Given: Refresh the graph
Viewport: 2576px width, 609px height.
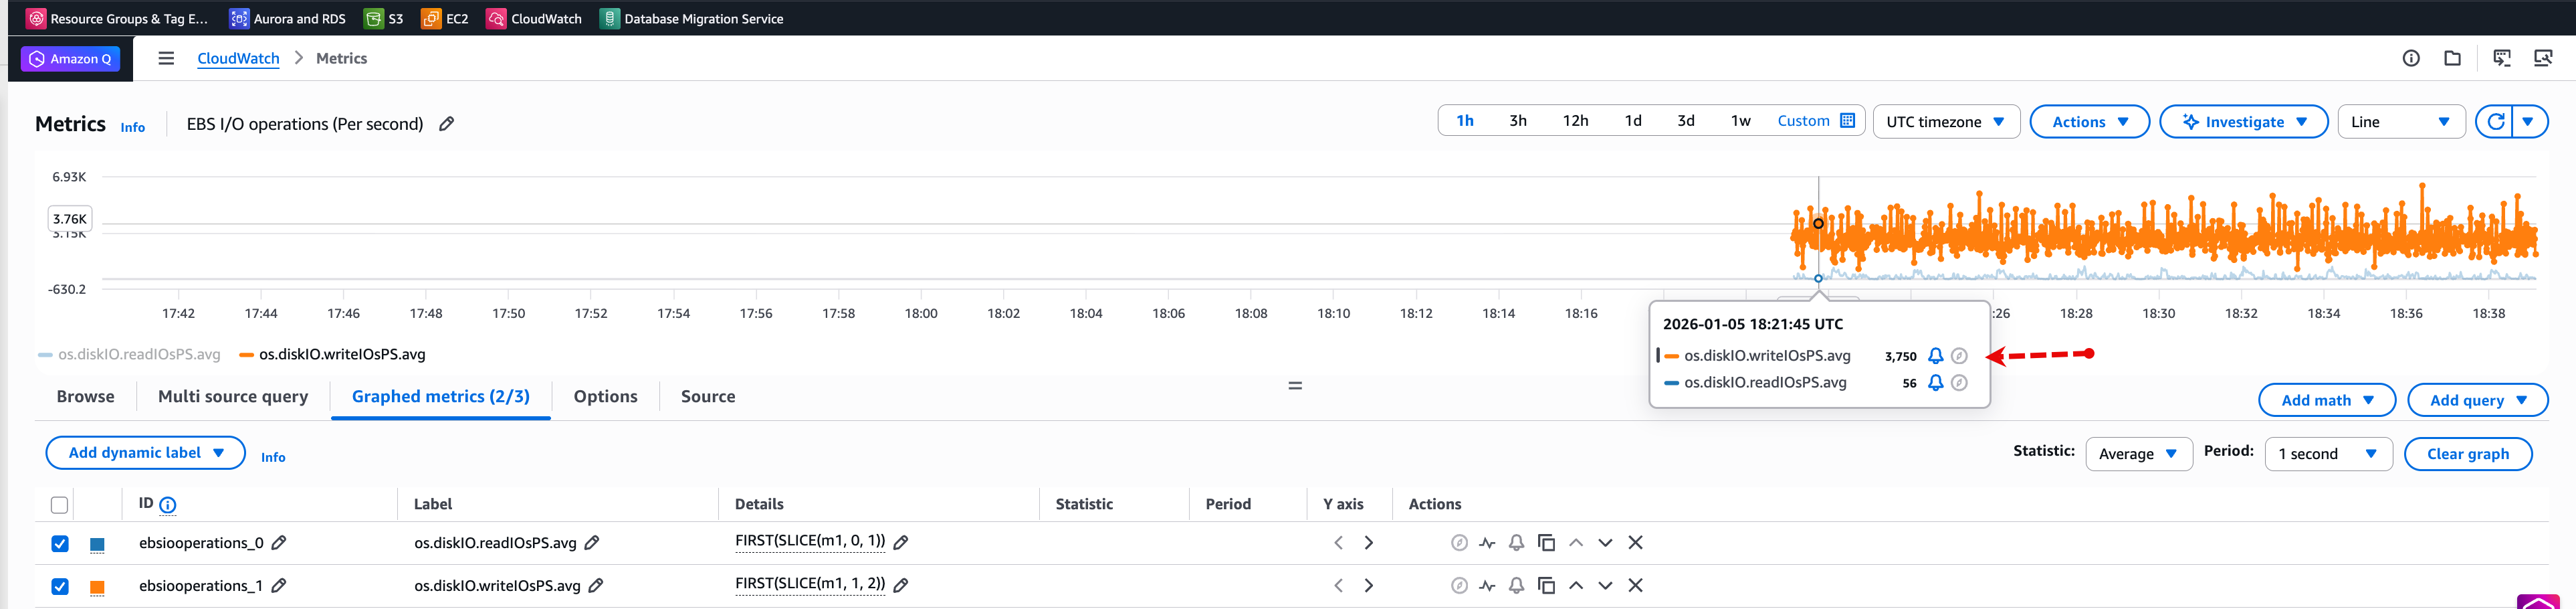Looking at the screenshot, I should (2495, 122).
